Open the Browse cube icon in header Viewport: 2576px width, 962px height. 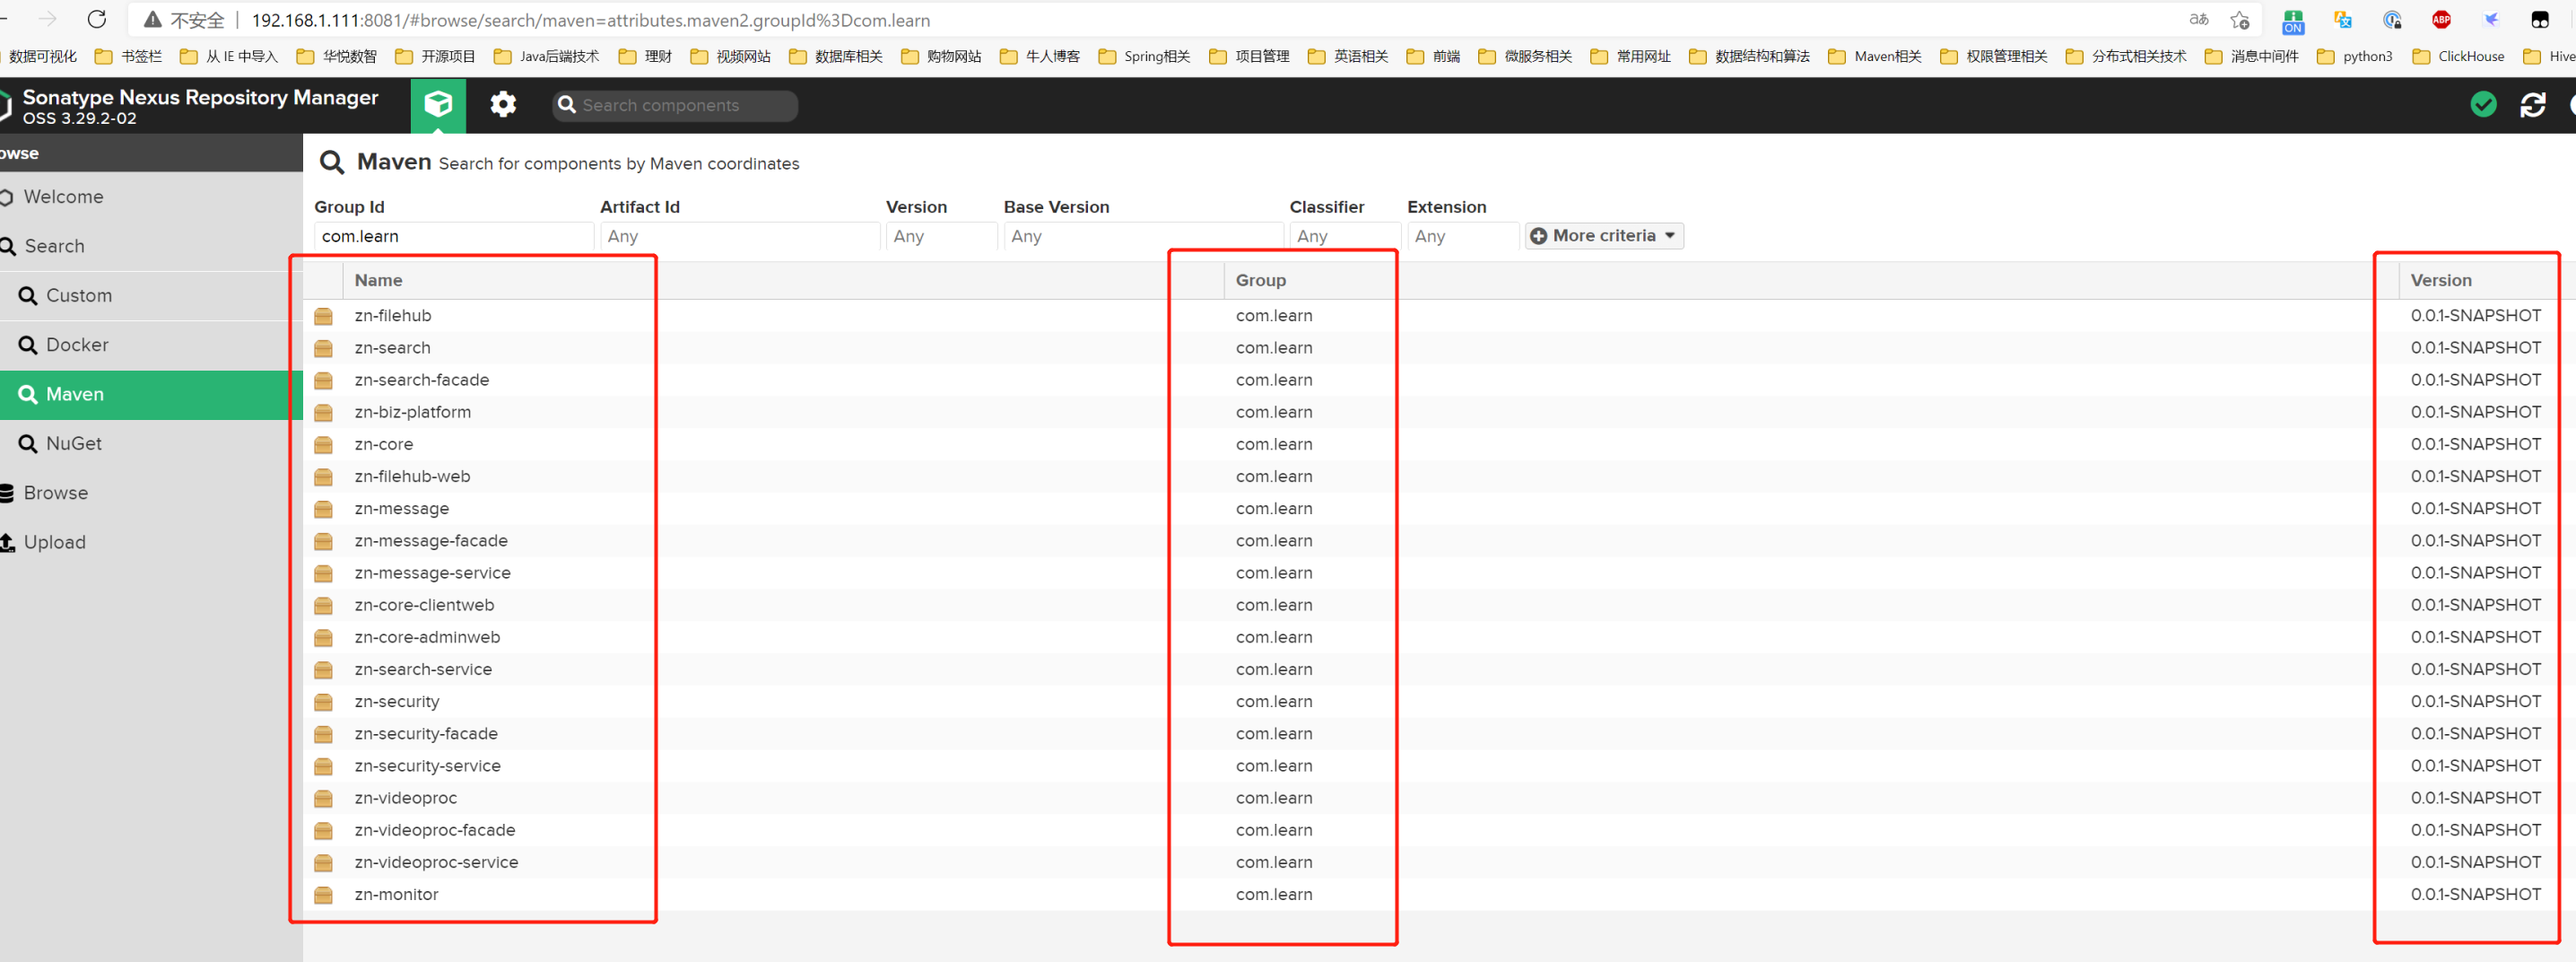[x=438, y=105]
